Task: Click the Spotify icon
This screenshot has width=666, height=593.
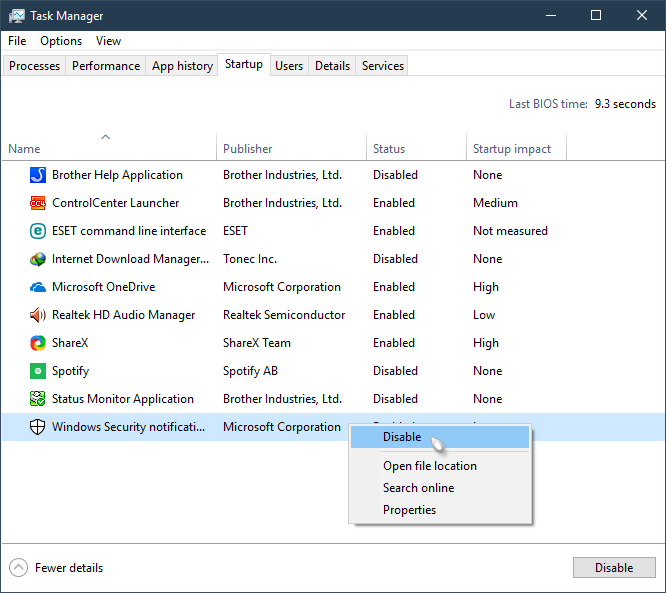Action: tap(38, 371)
